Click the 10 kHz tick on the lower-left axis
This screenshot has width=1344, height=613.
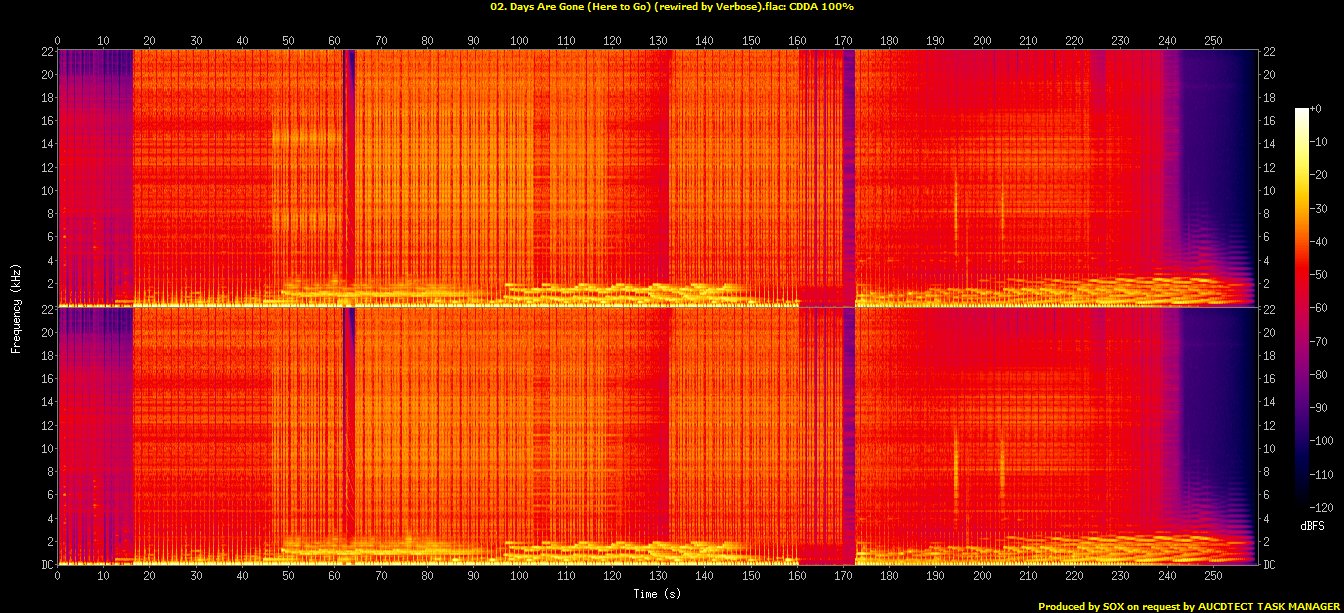[x=44, y=448]
